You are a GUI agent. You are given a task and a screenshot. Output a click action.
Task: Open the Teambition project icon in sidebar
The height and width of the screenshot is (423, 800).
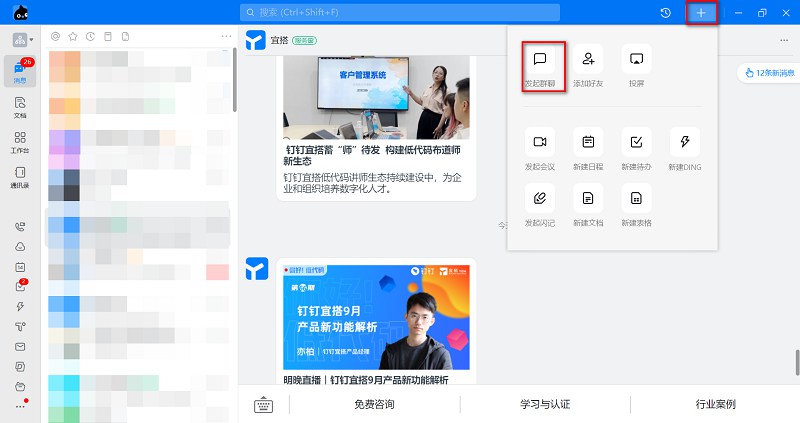20,327
